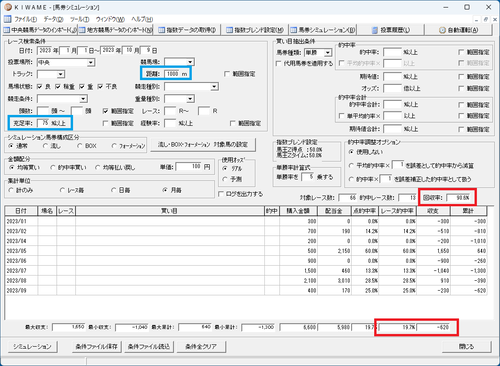Viewport: 500px width, 366px height.
Task: Open 中央競馬データのインポート toolbar icon
Action: (x=7, y=30)
